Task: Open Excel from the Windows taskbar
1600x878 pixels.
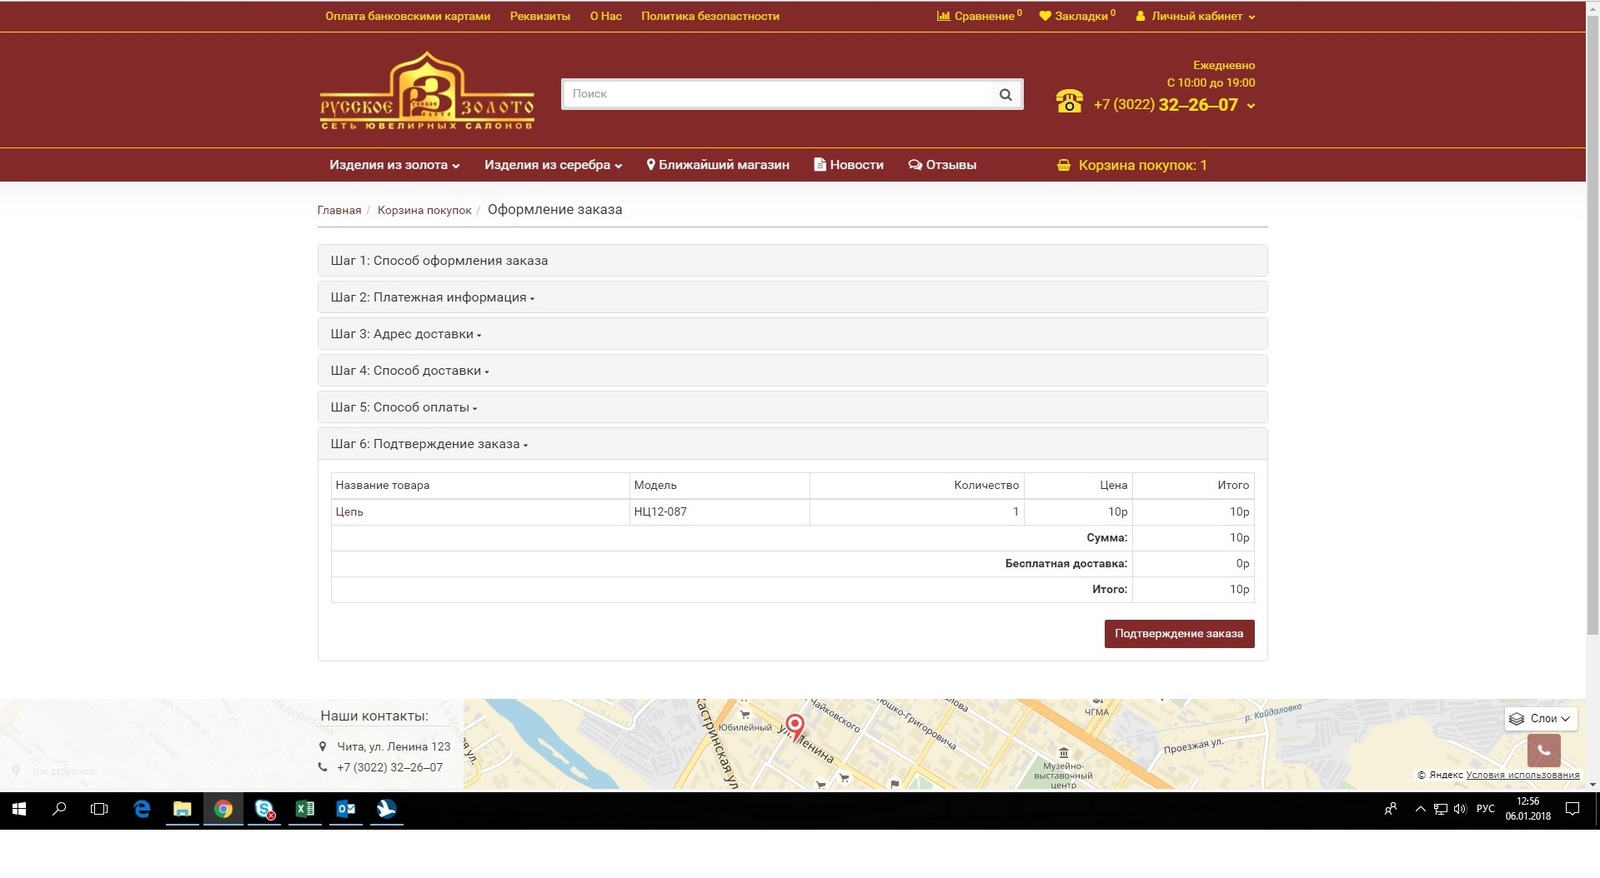Action: click(x=305, y=809)
